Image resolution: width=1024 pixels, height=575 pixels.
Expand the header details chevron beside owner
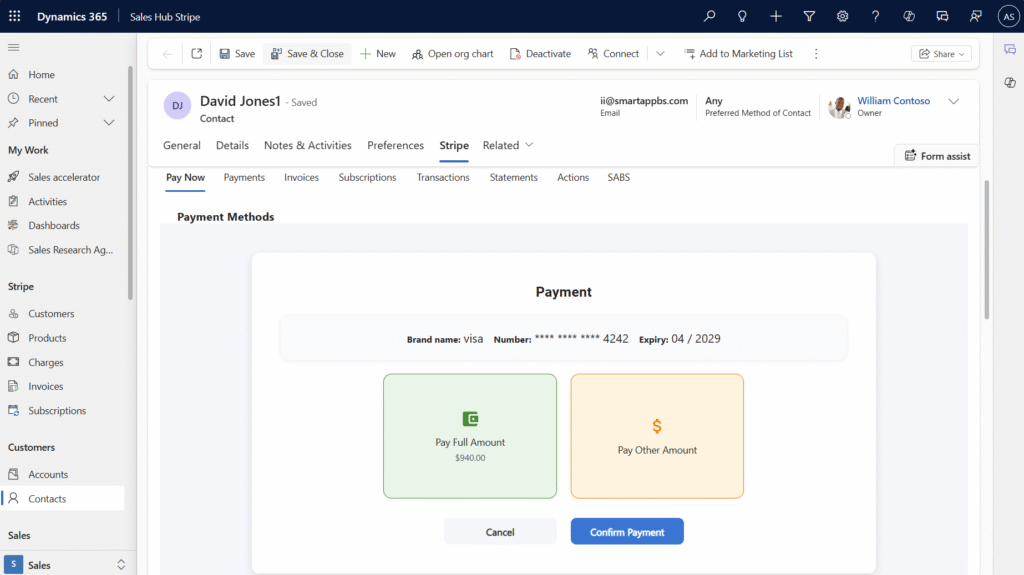pyautogui.click(x=954, y=101)
